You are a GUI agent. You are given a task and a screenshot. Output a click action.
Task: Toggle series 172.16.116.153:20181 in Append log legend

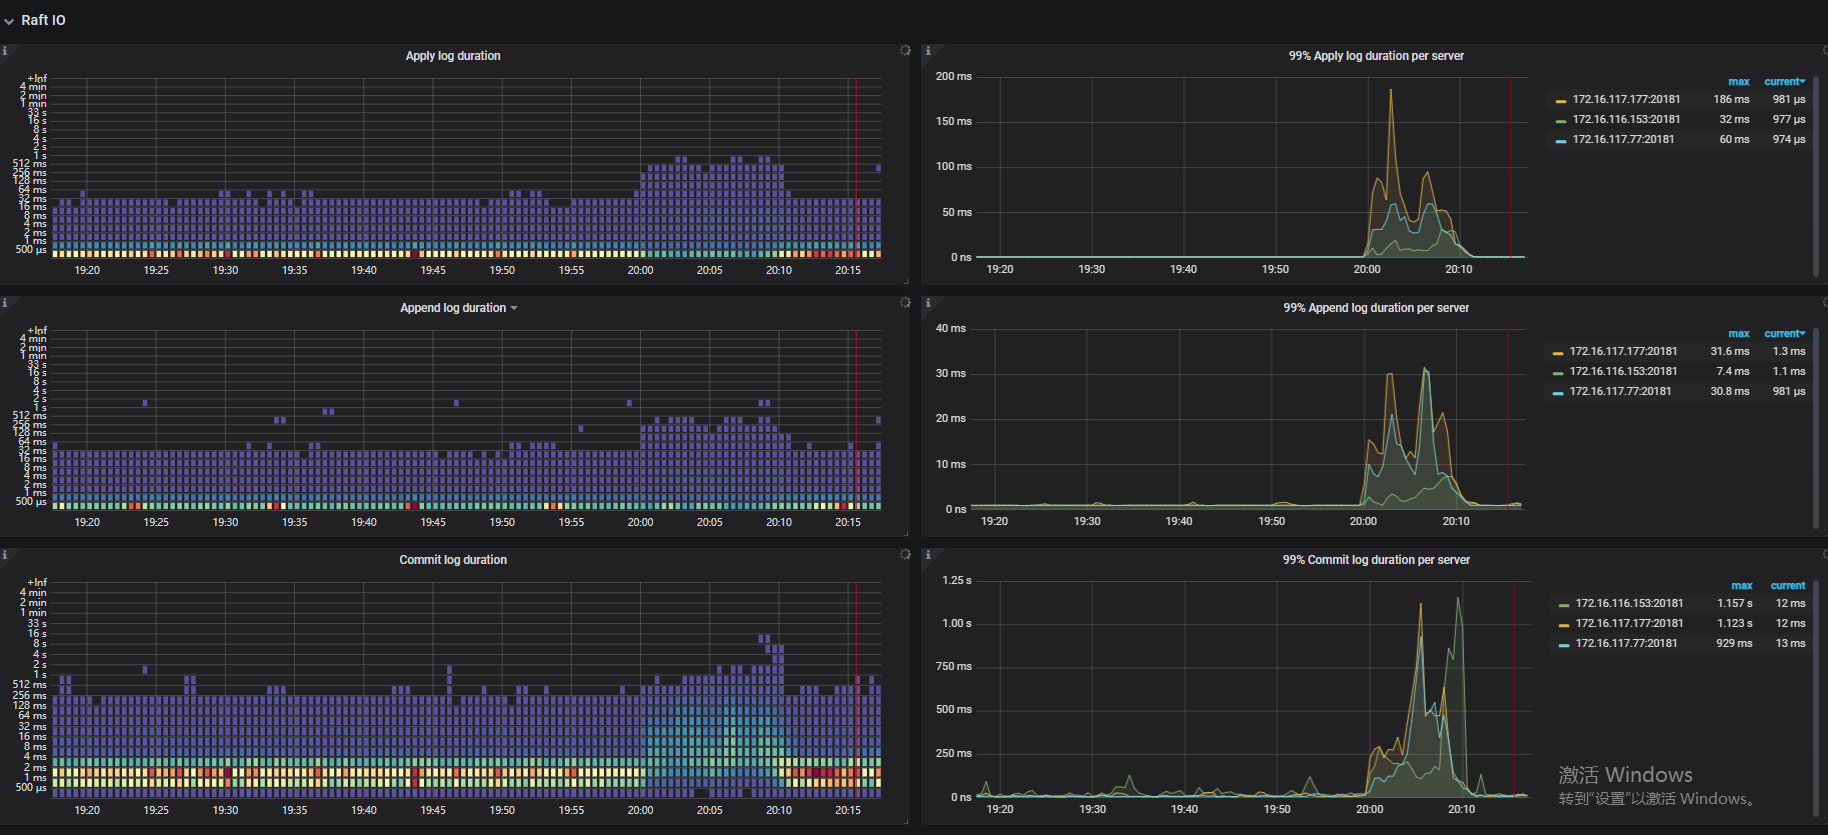[x=1623, y=371]
